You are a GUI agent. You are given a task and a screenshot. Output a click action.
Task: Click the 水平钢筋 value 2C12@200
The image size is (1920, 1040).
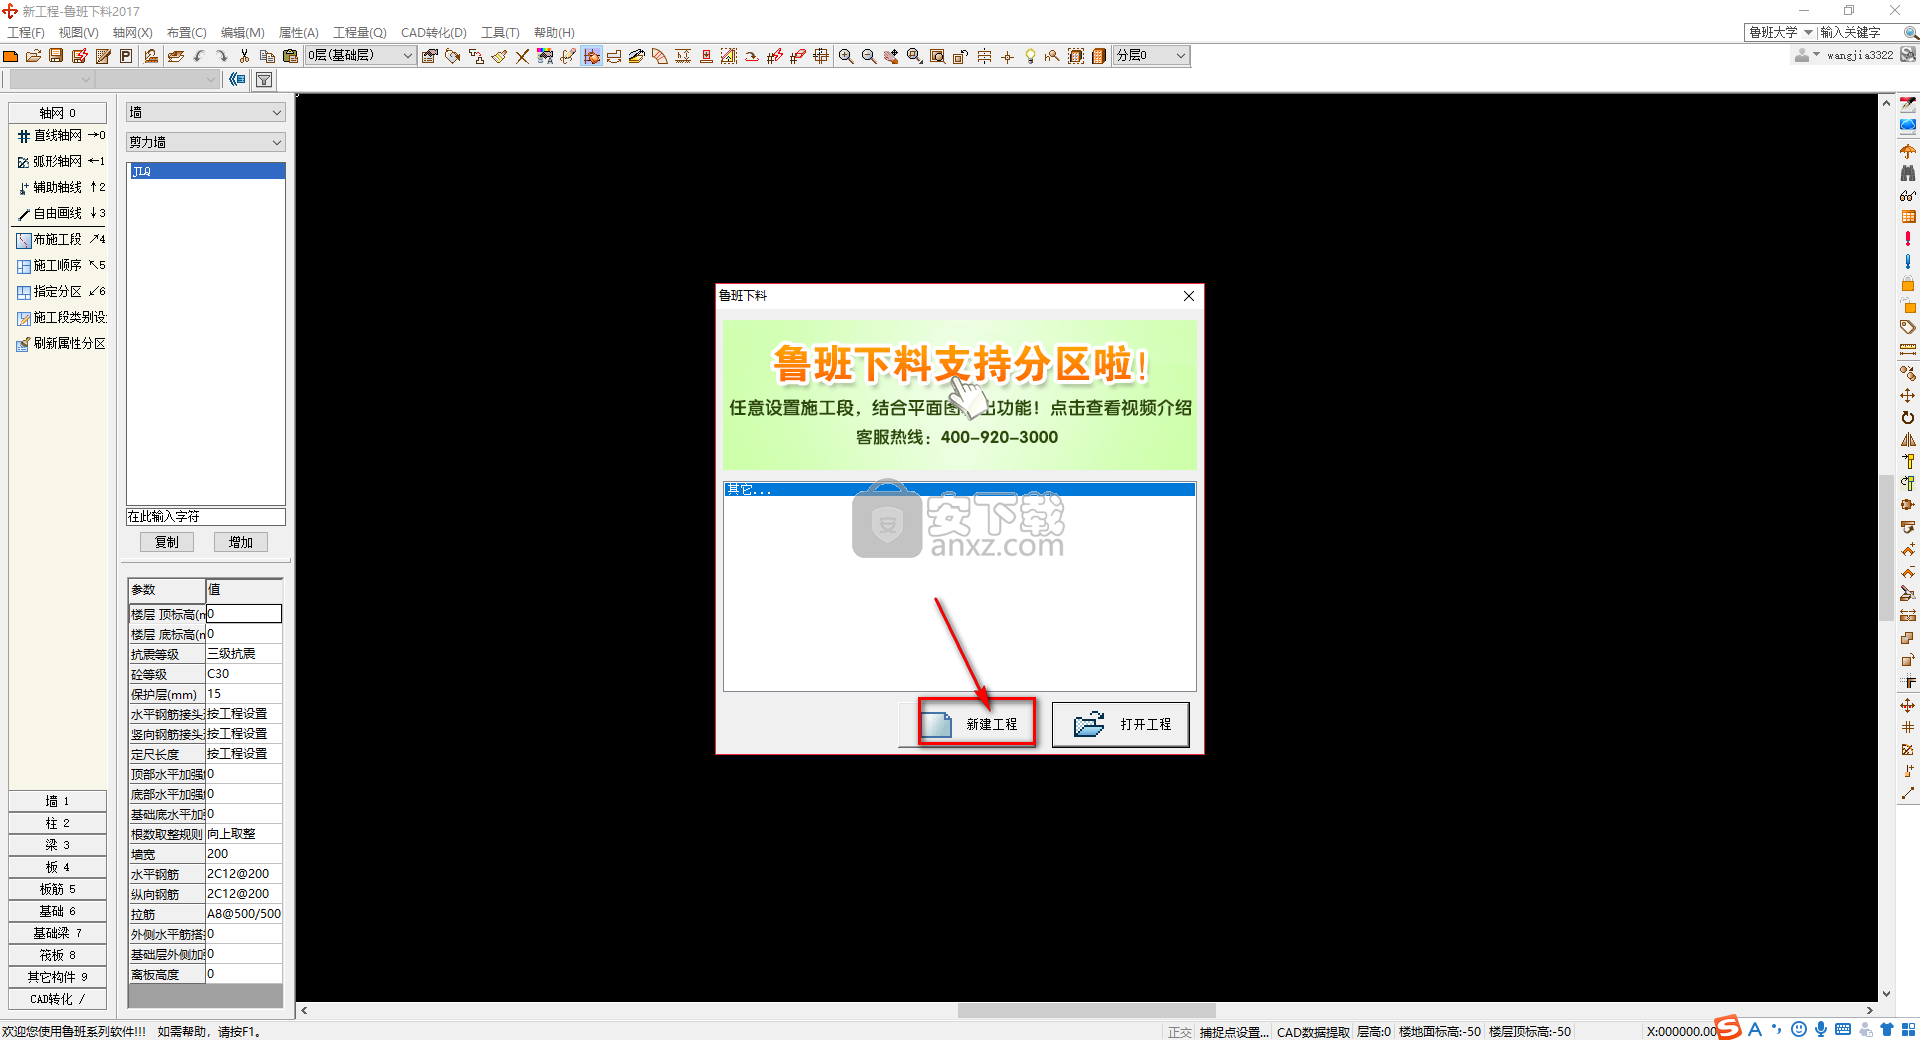[x=244, y=873]
